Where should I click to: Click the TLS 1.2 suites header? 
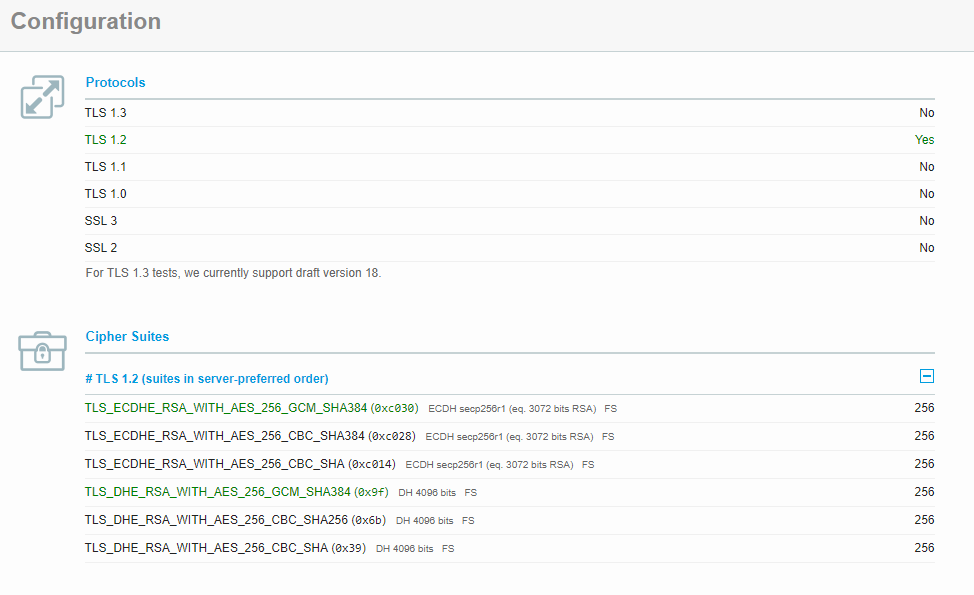(x=207, y=378)
